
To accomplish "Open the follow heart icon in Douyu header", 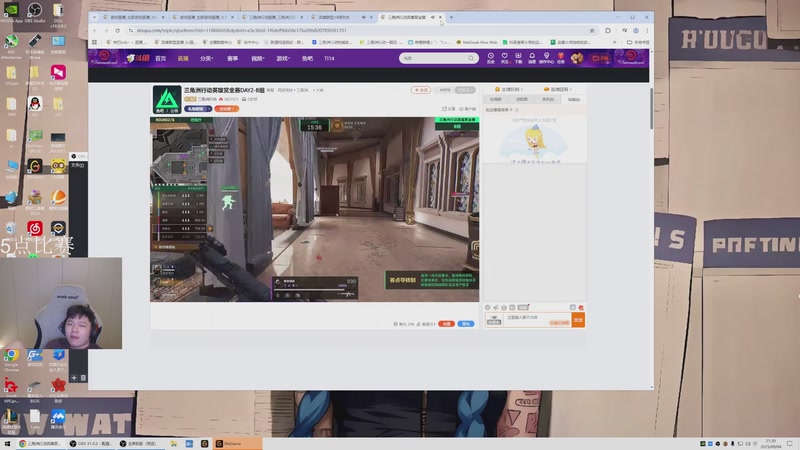I will [x=505, y=56].
